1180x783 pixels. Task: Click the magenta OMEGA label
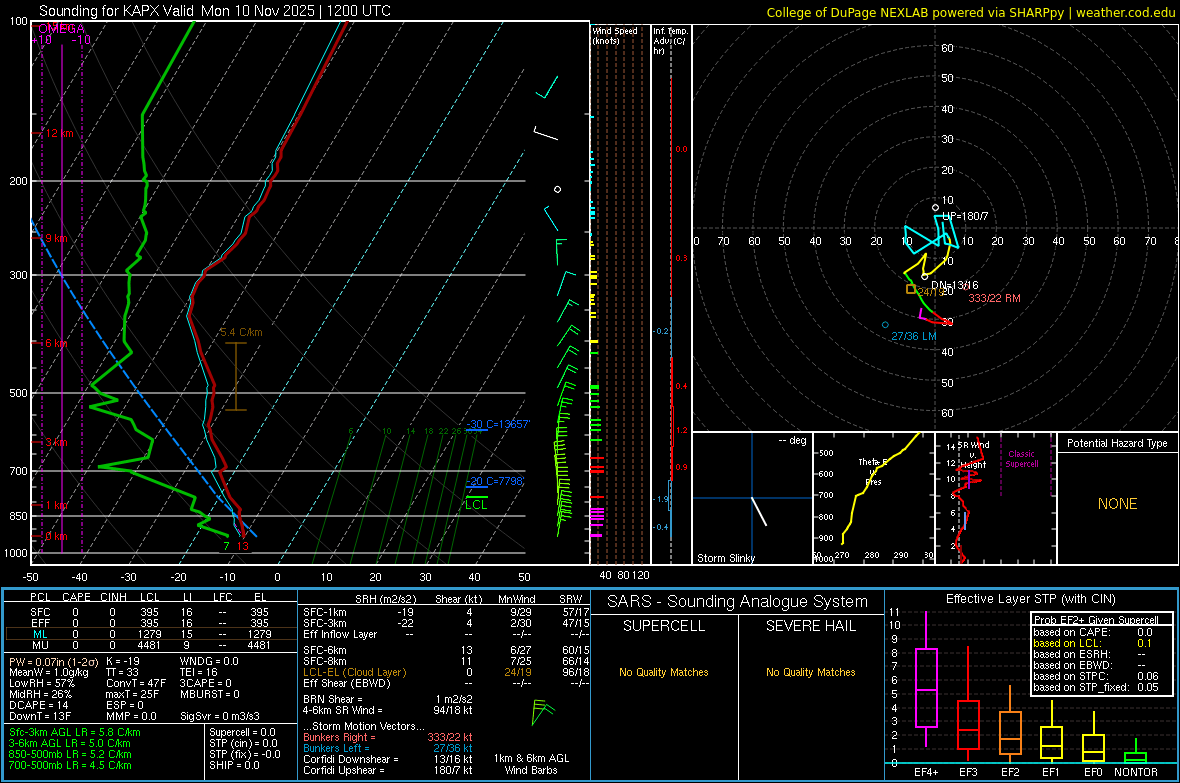pos(61,29)
